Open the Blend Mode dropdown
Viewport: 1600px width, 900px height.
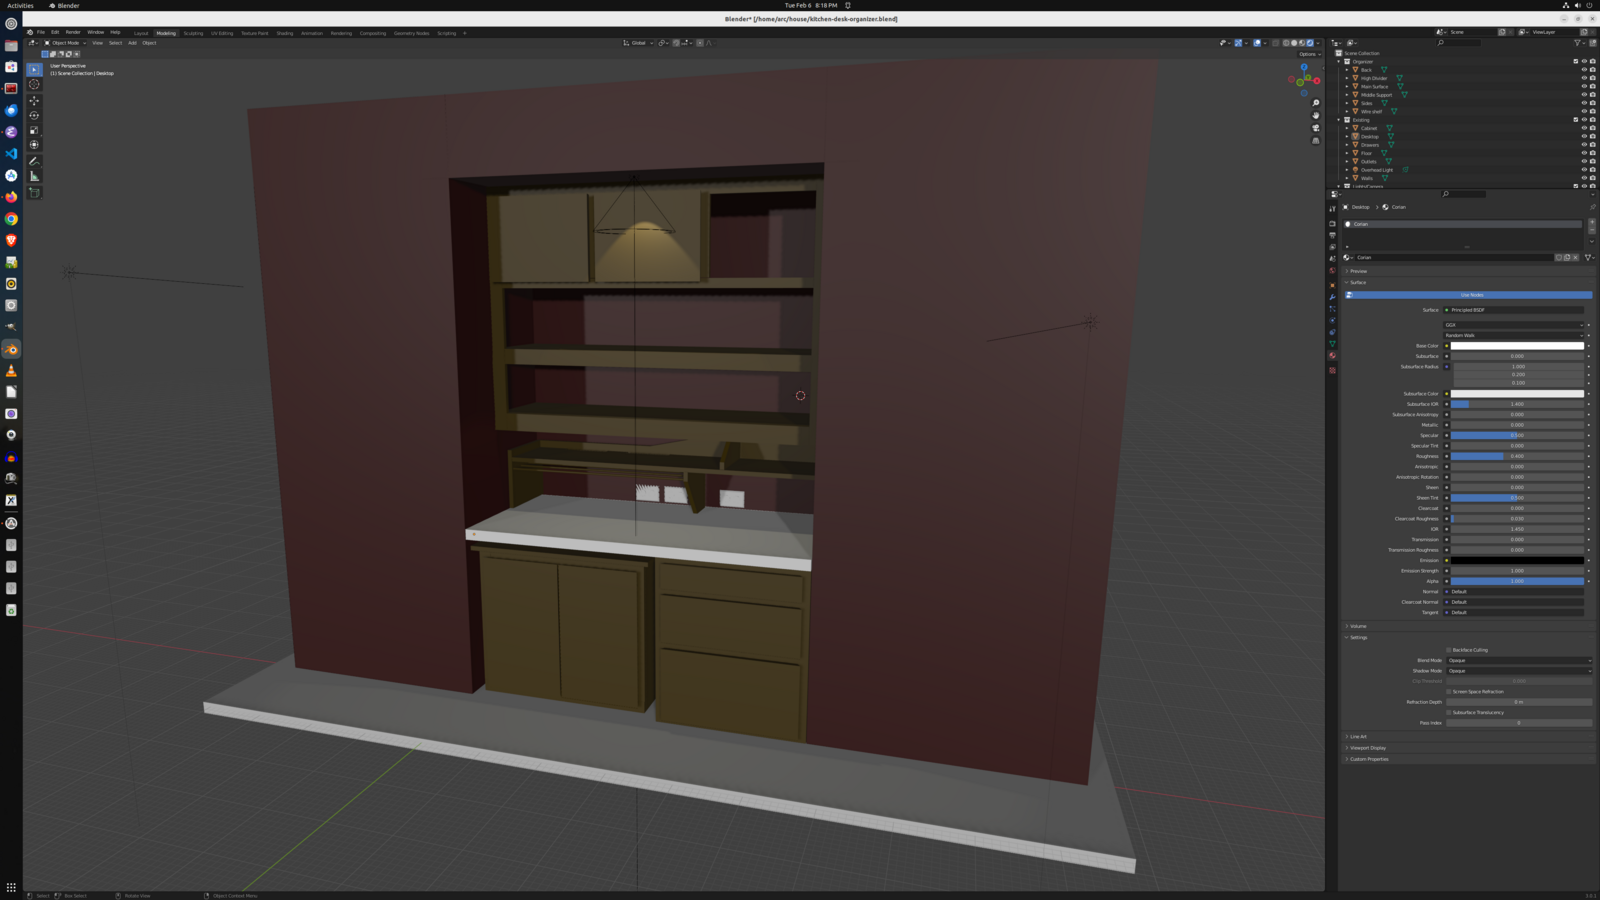(1518, 660)
